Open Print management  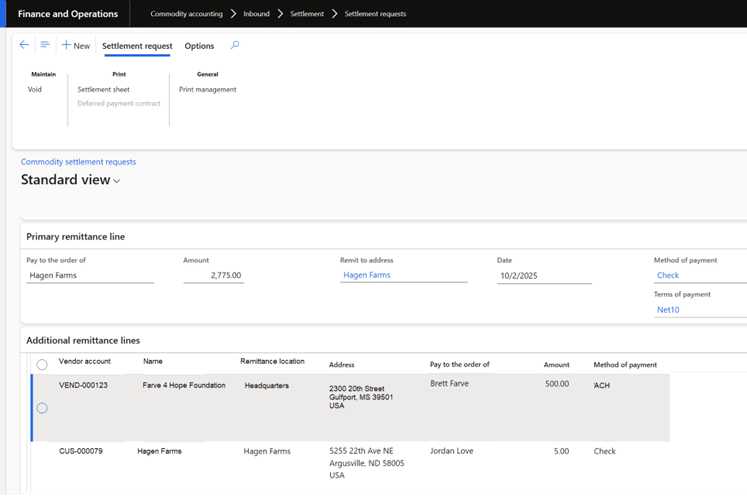(207, 90)
